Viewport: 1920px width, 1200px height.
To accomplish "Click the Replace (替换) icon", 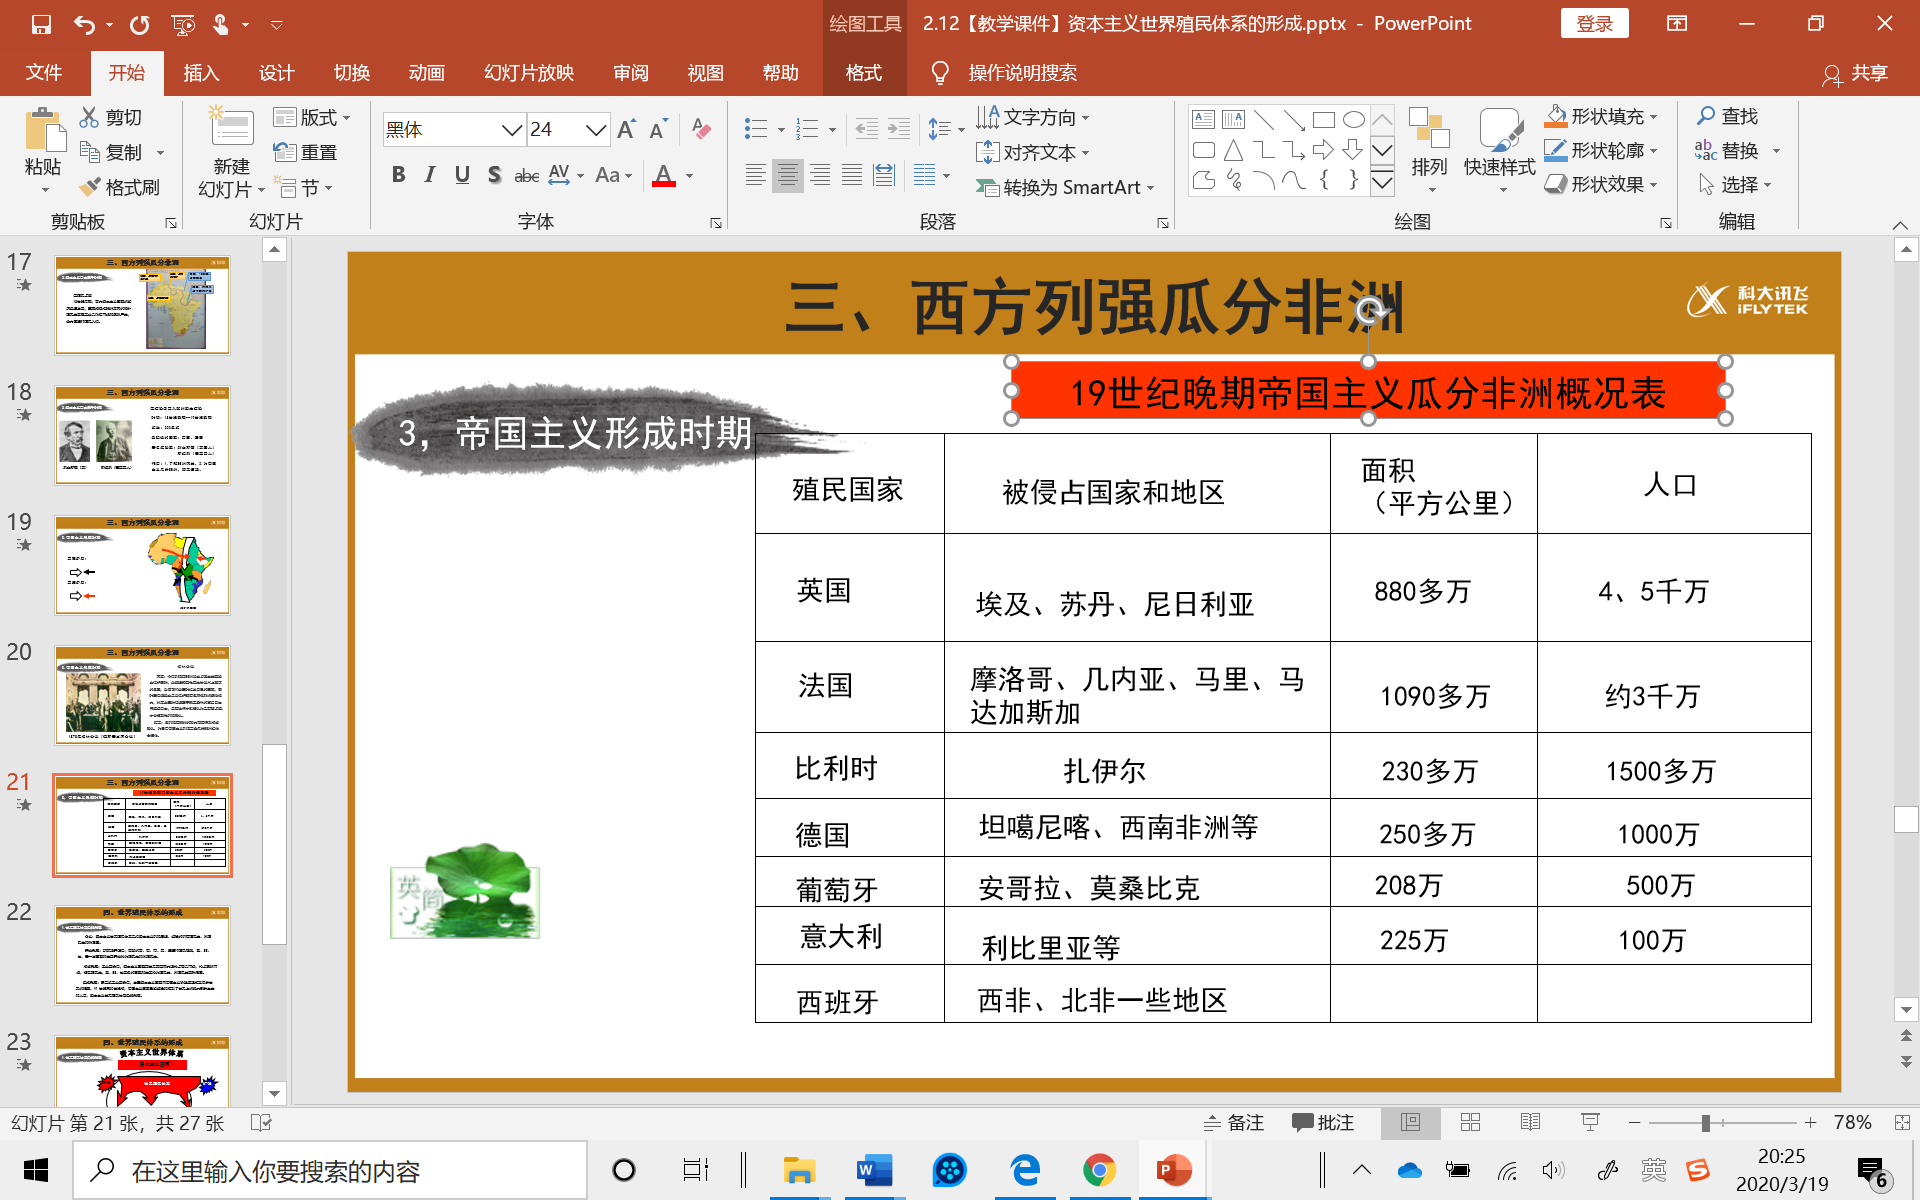I will tap(1738, 151).
